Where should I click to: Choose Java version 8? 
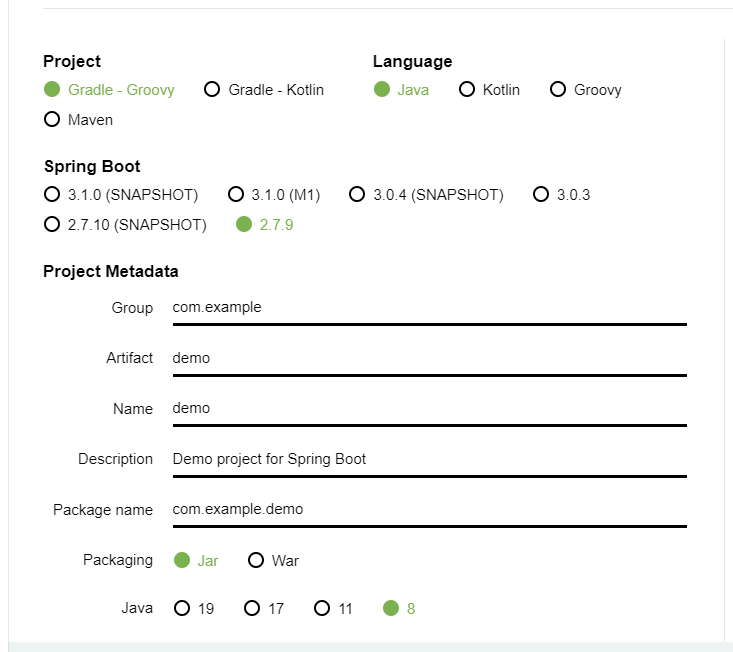click(x=399, y=609)
